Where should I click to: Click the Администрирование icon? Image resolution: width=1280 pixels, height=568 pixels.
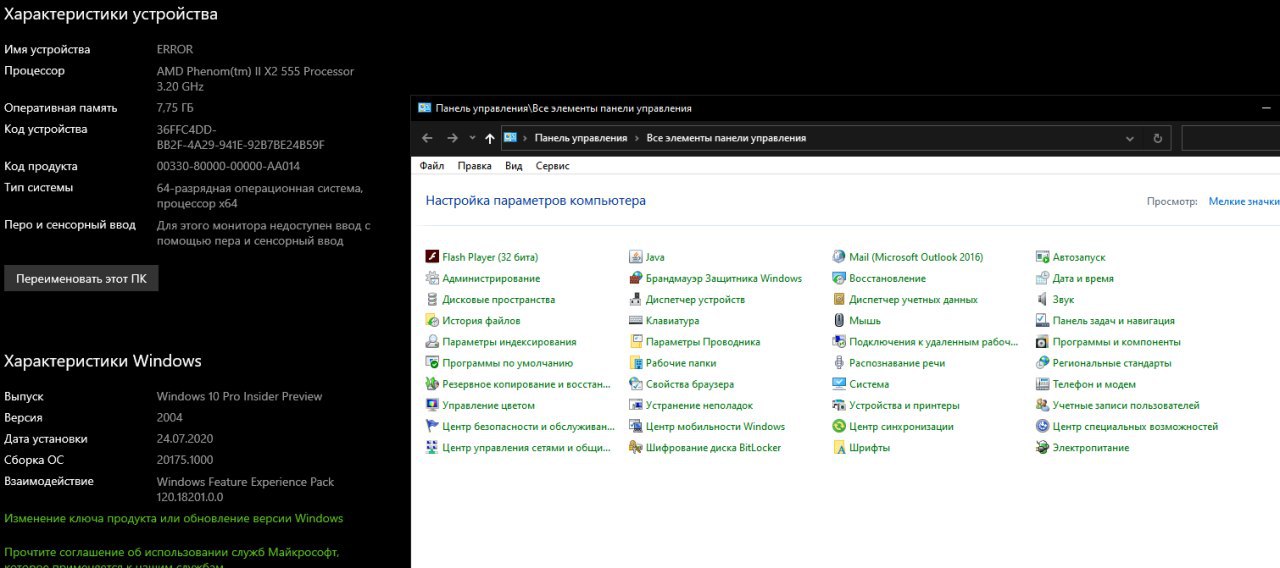432,278
